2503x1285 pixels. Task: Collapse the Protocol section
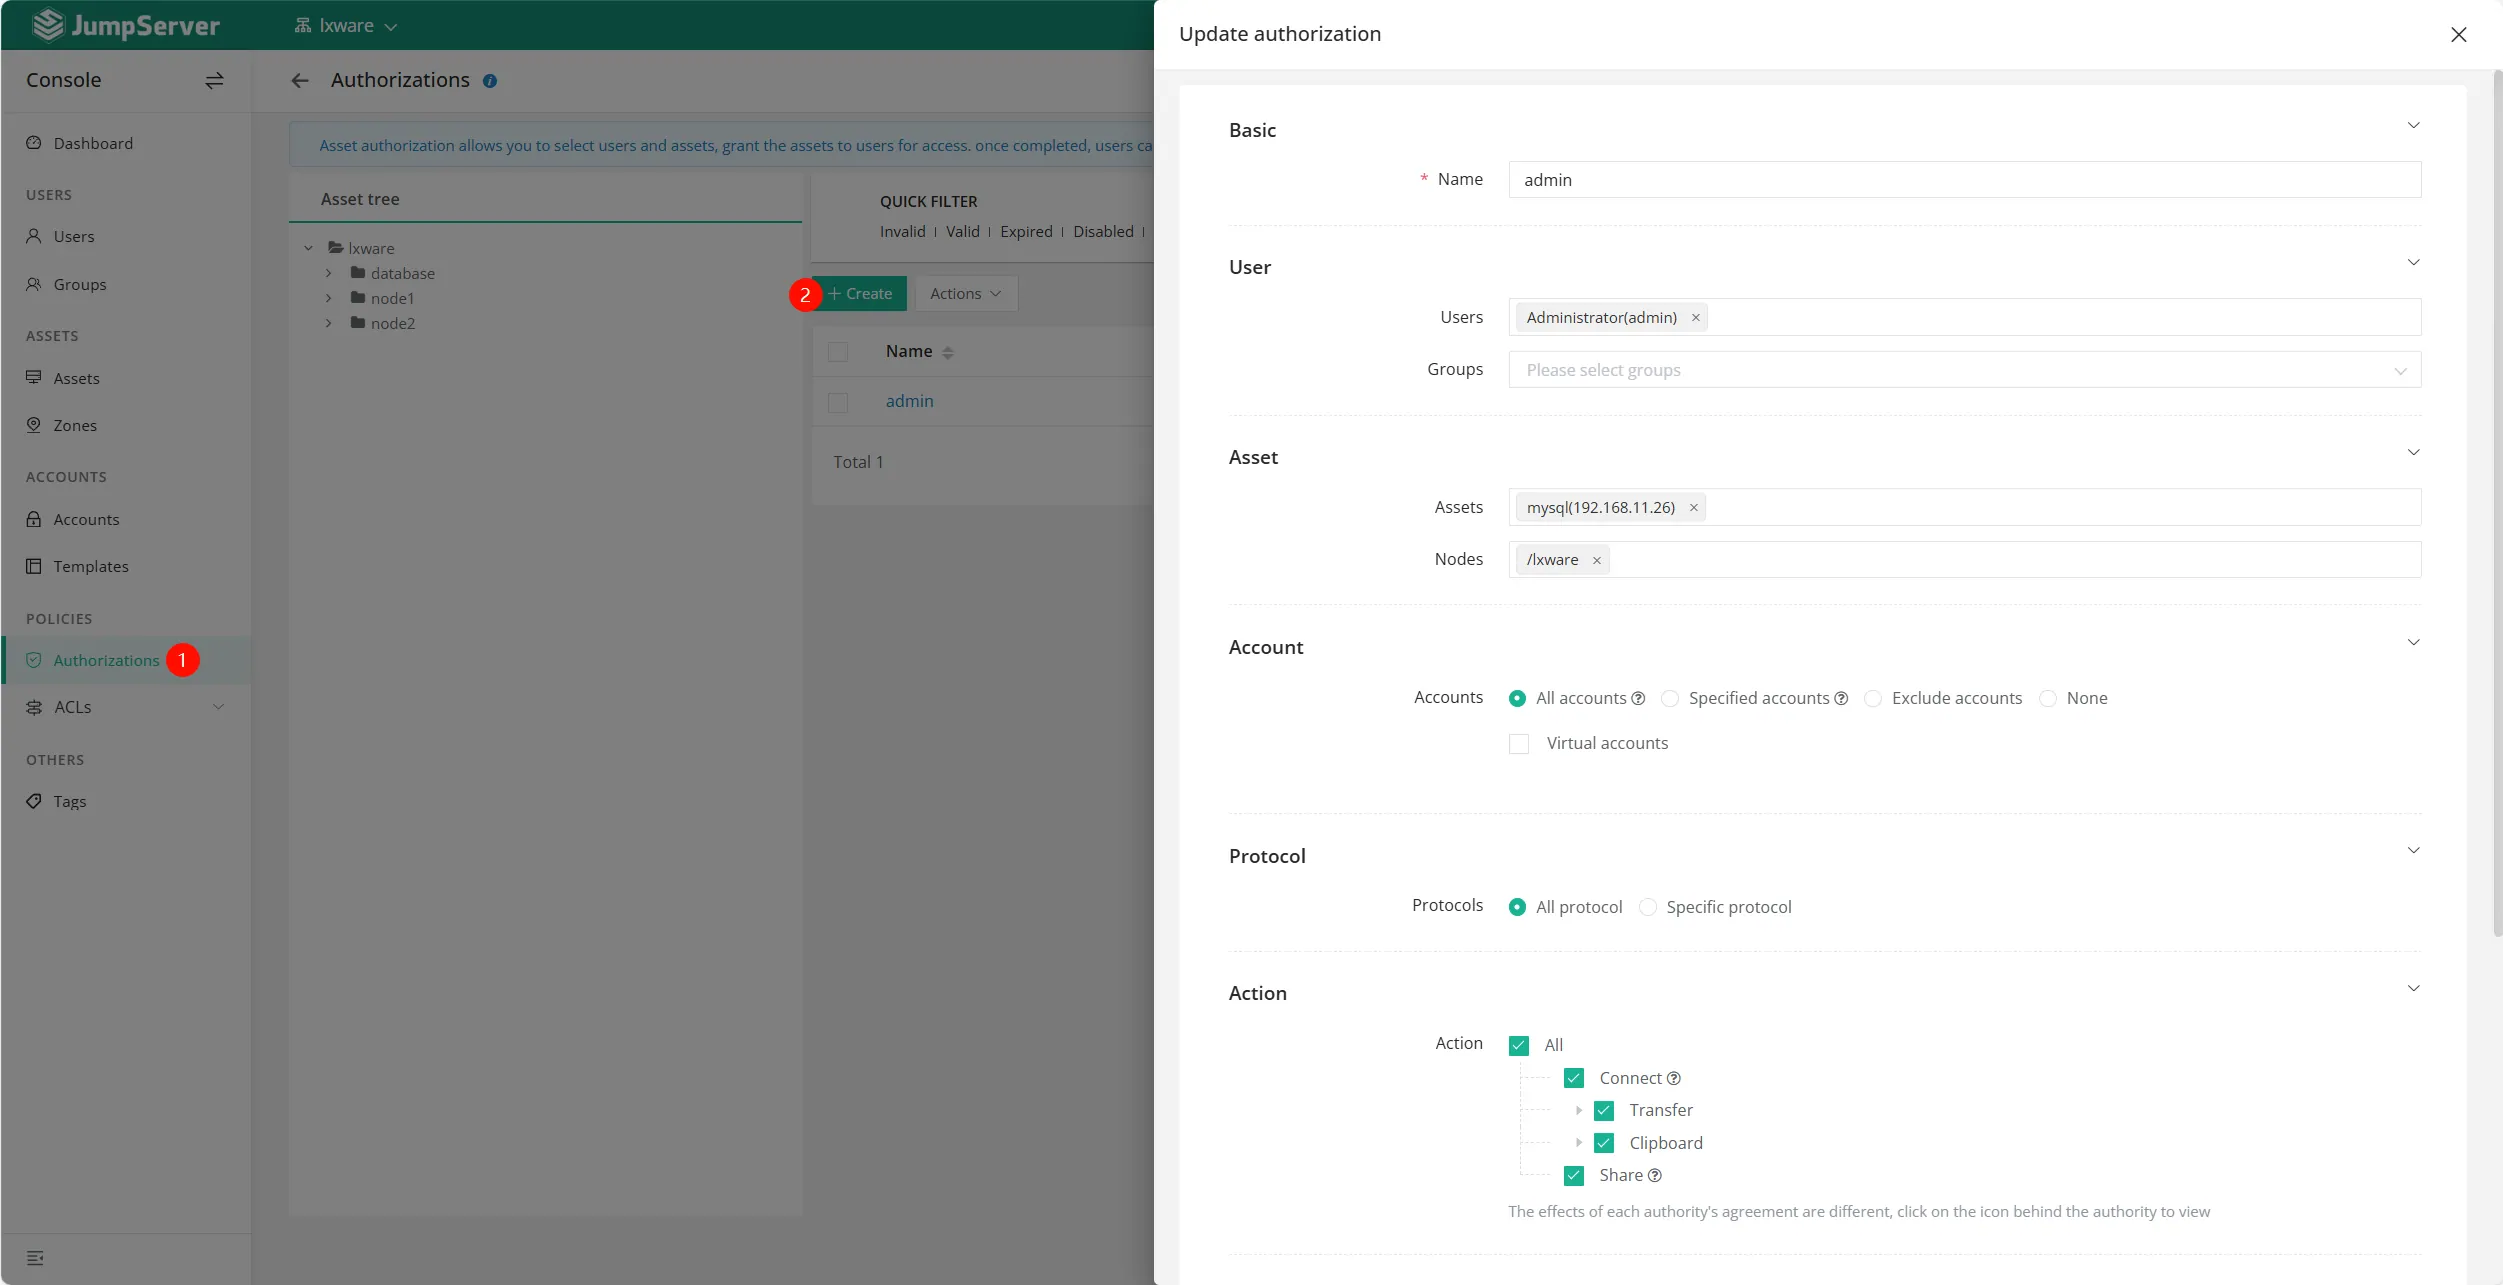2413,850
